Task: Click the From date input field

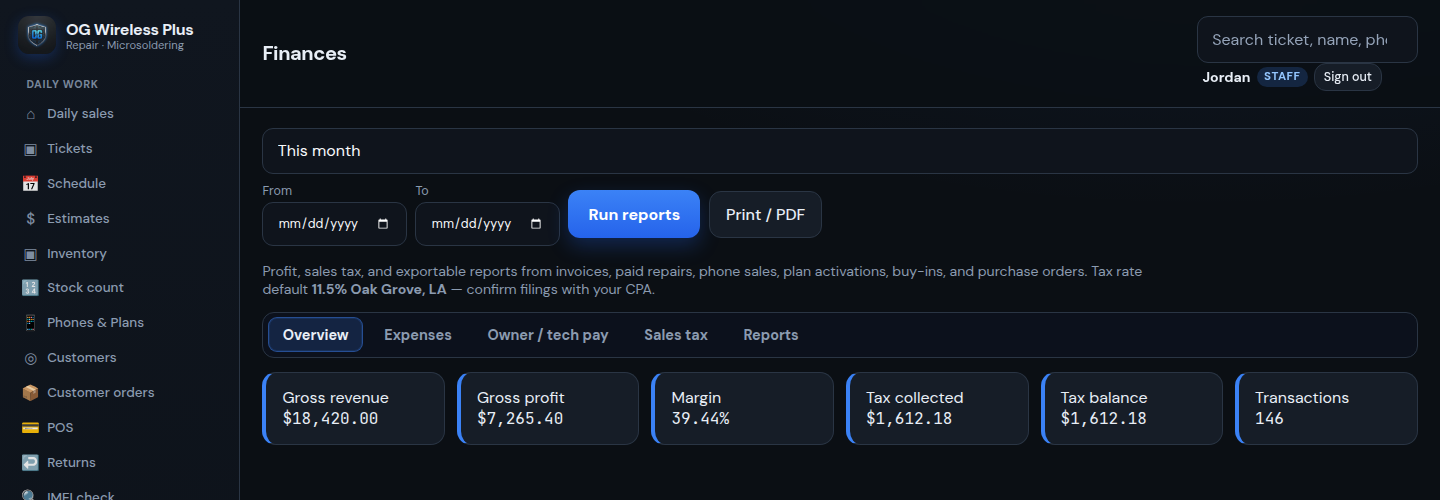Action: point(334,224)
